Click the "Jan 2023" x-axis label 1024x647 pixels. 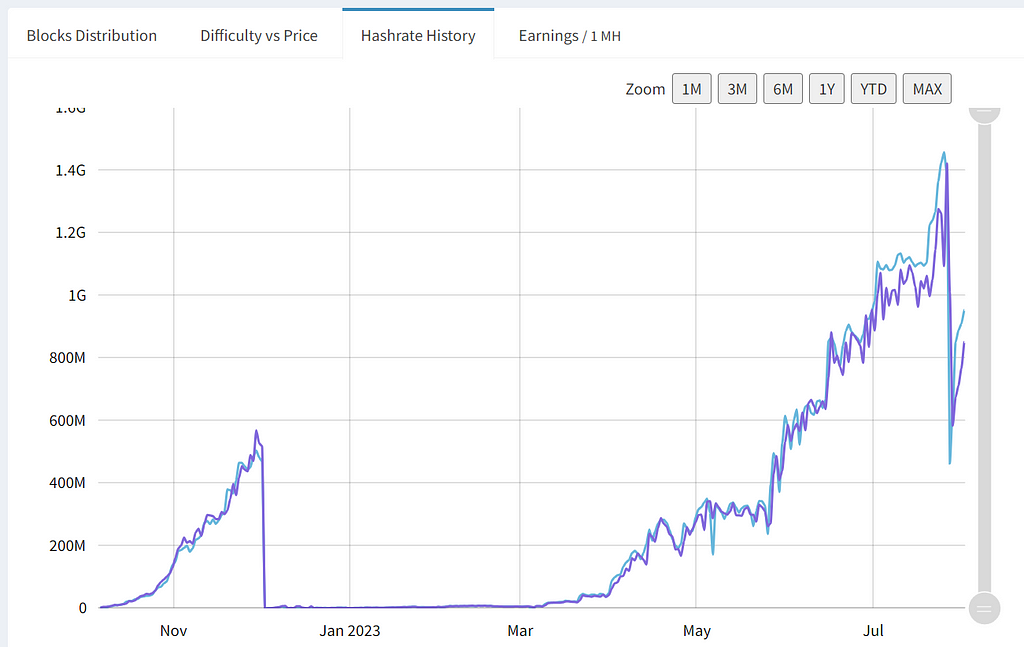[349, 631]
